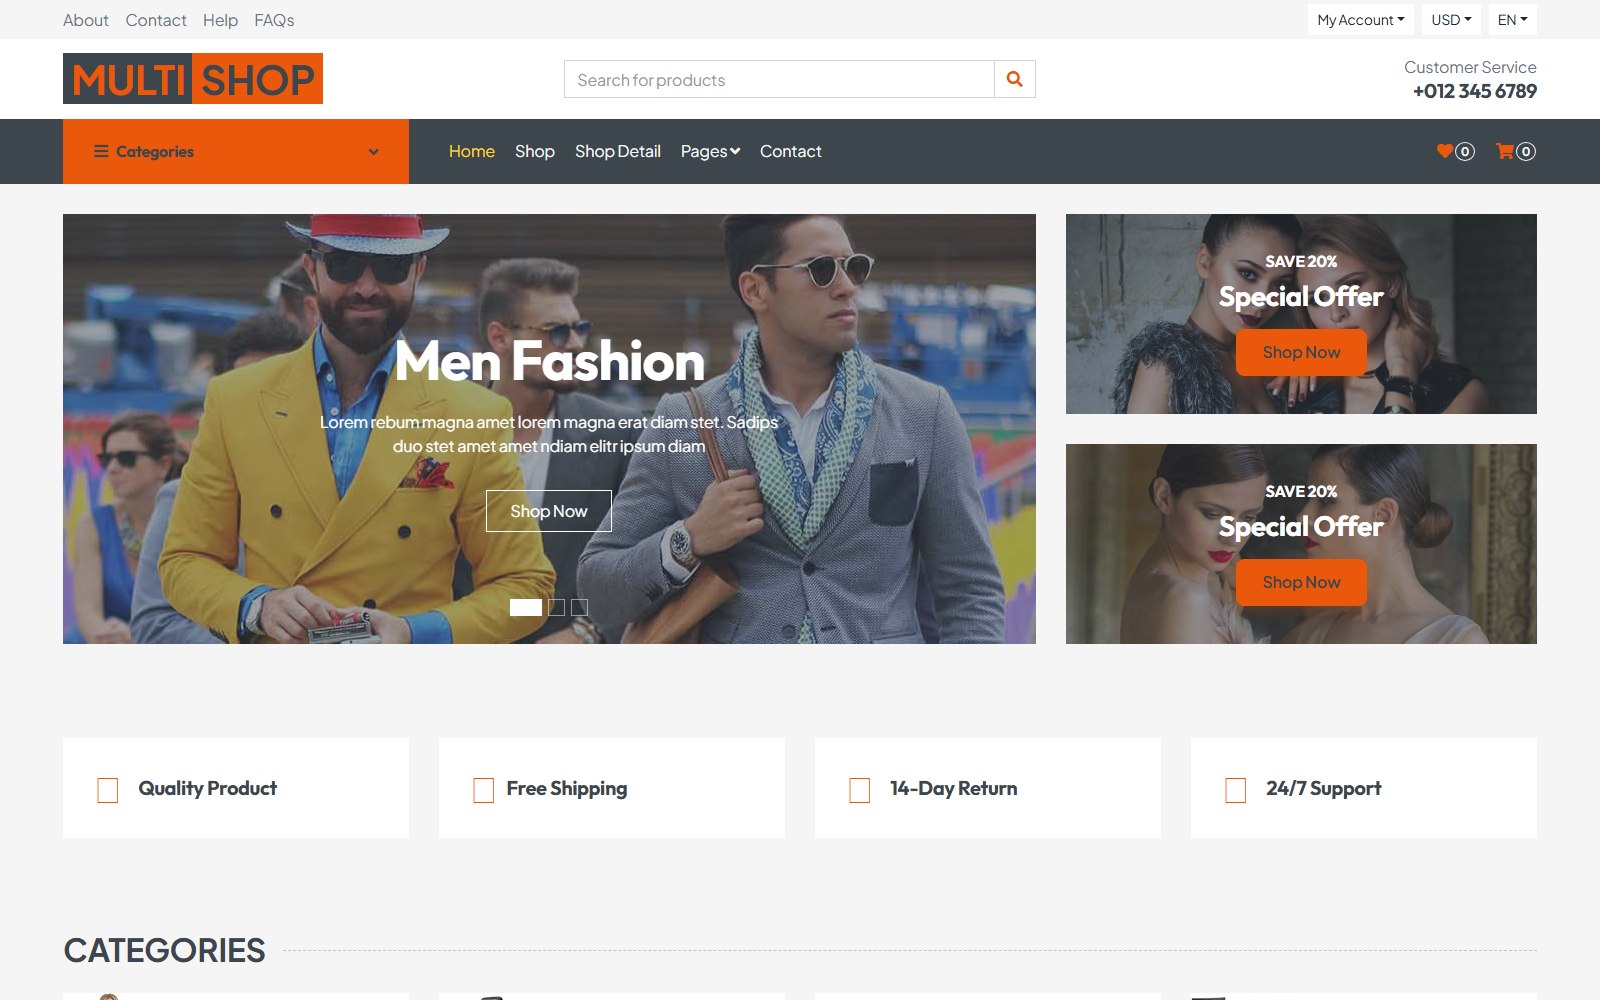Select the first carousel slide indicator
1600x1000 pixels.
pyautogui.click(x=526, y=607)
